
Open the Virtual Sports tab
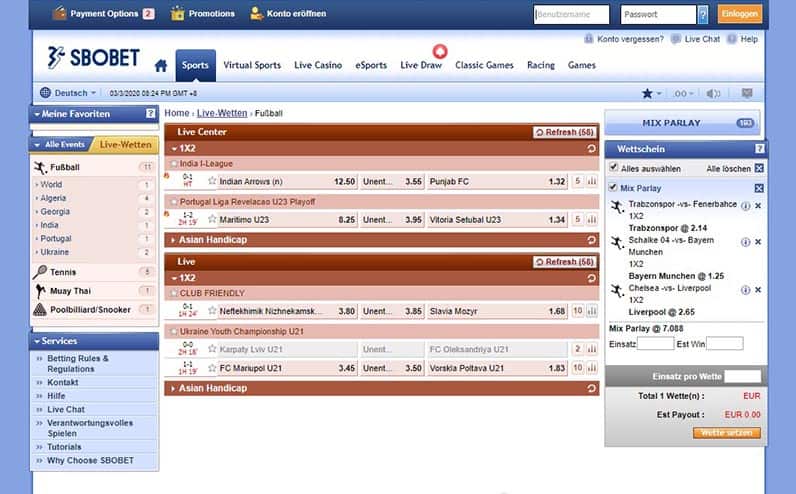coord(252,65)
